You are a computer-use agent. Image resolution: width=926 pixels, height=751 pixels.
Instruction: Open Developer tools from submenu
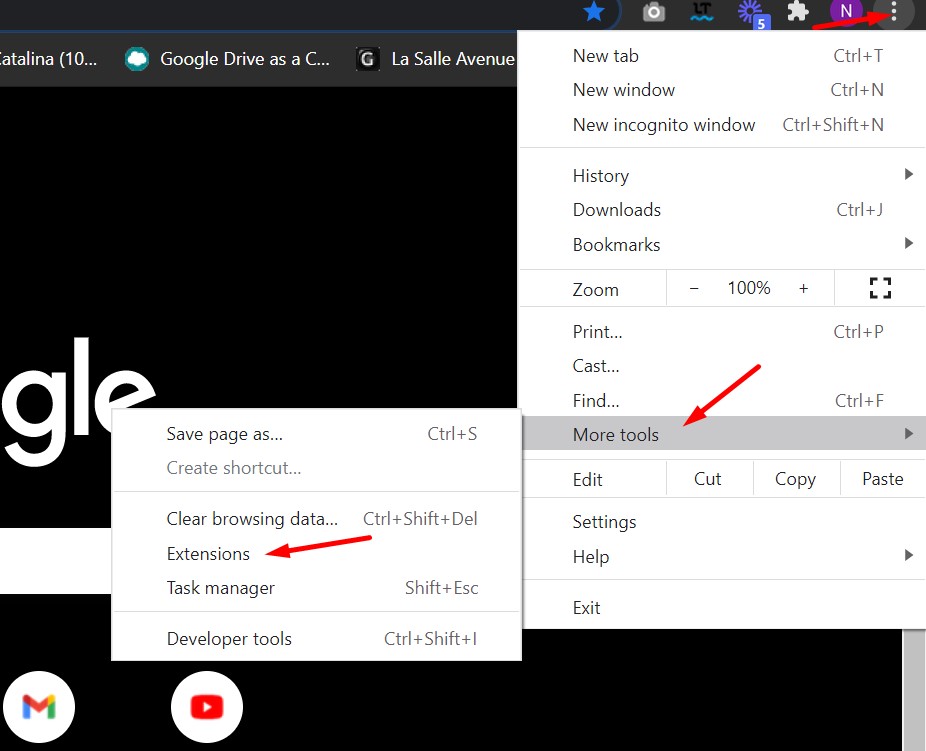click(317, 639)
